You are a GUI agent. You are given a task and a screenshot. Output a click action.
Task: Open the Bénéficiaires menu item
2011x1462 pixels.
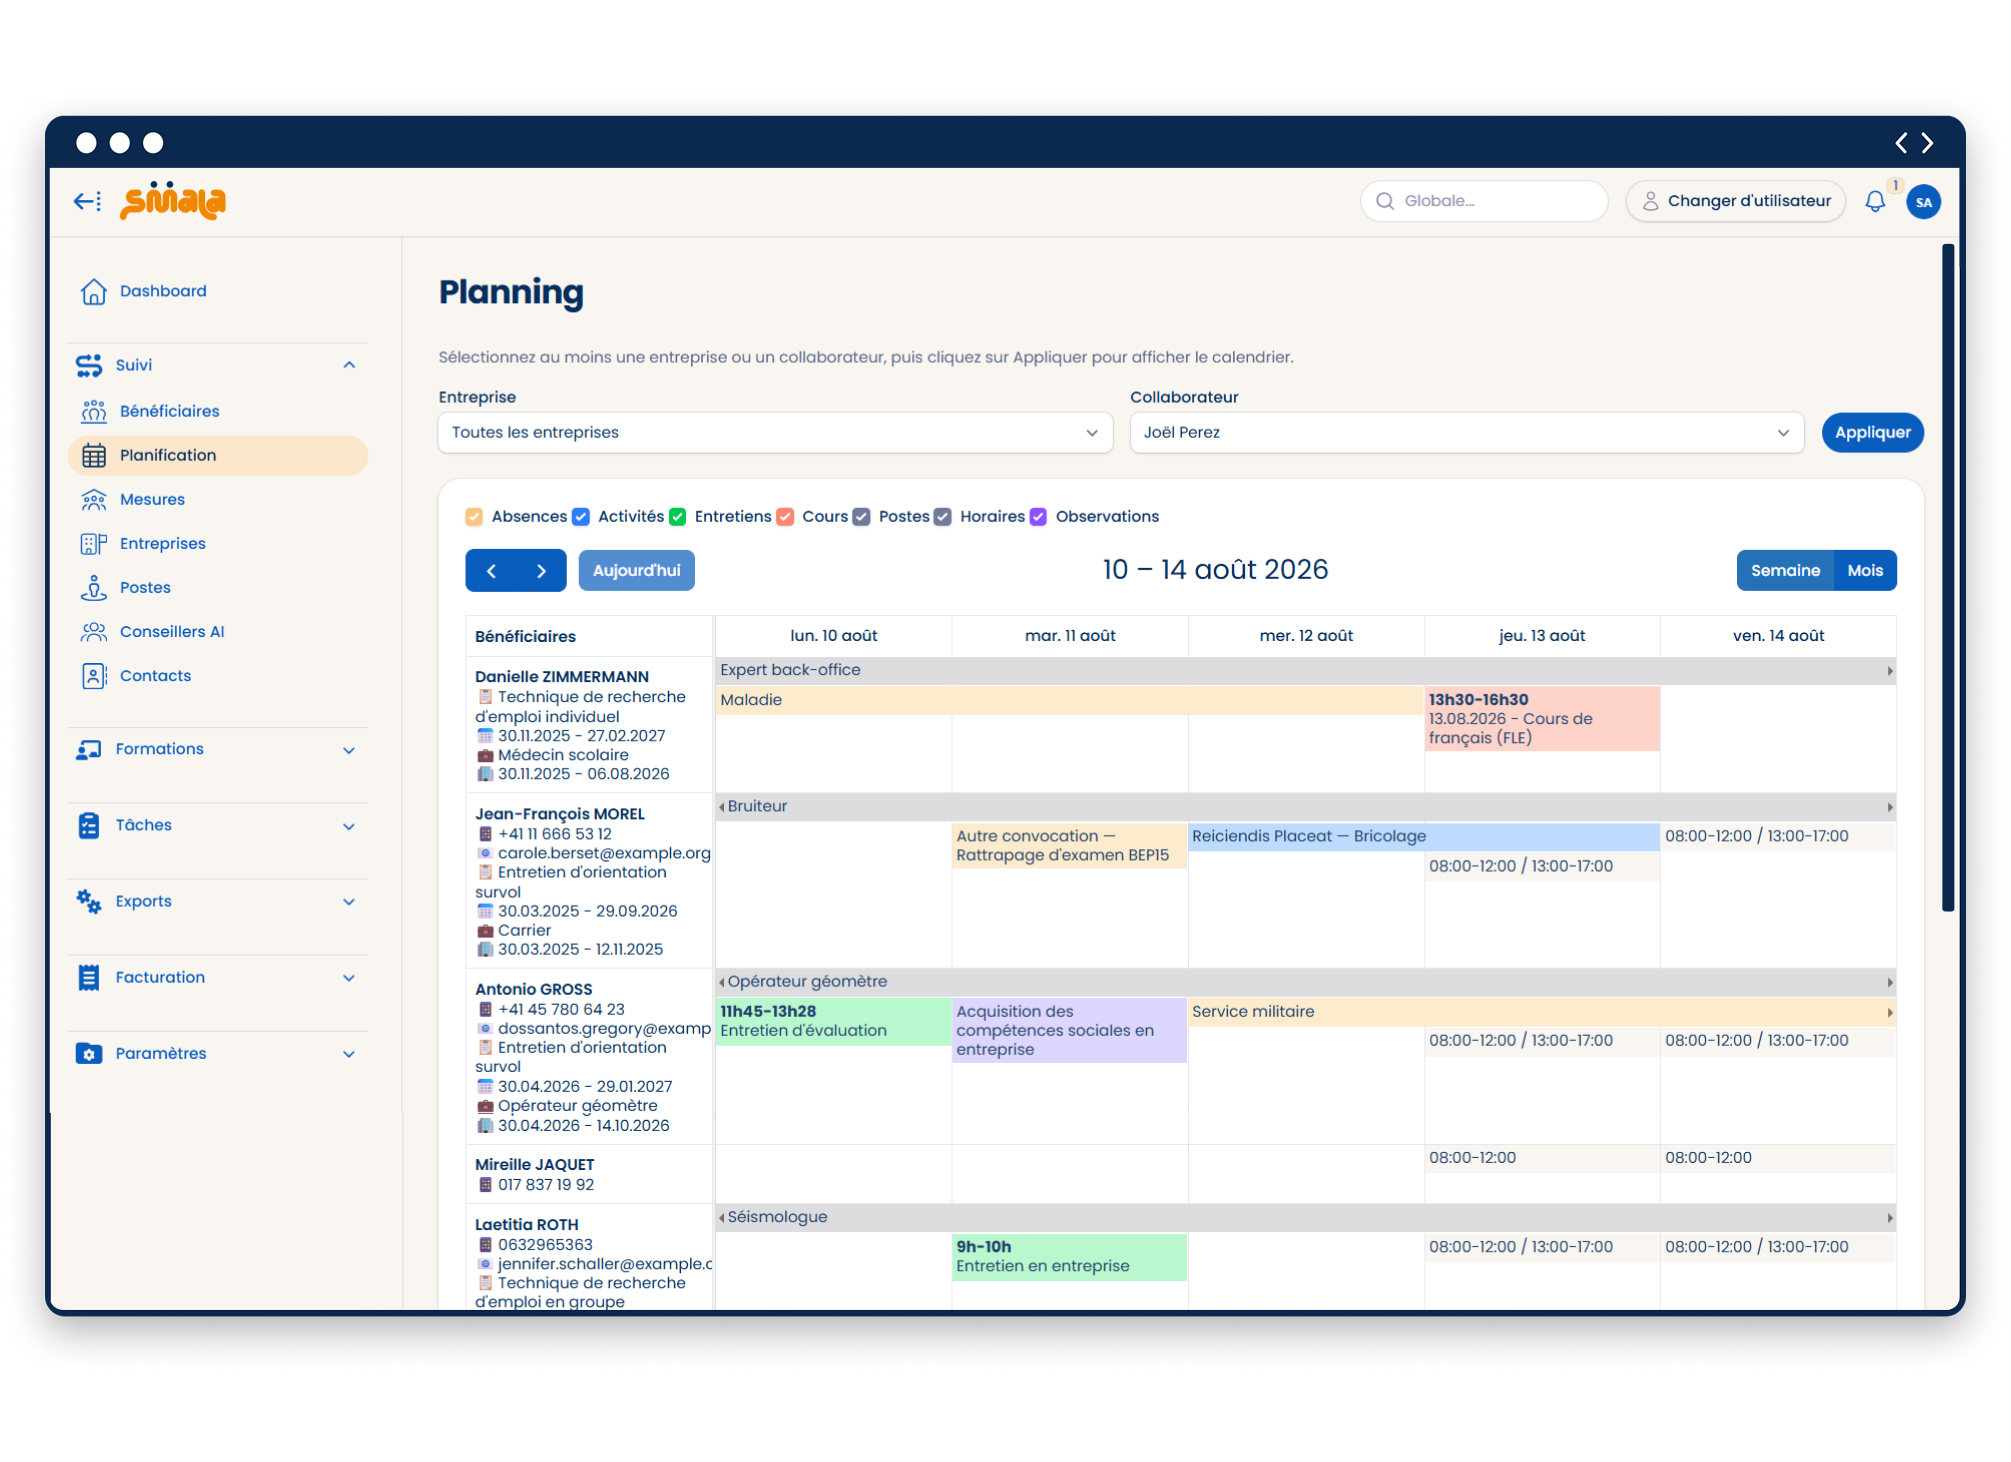[218, 411]
